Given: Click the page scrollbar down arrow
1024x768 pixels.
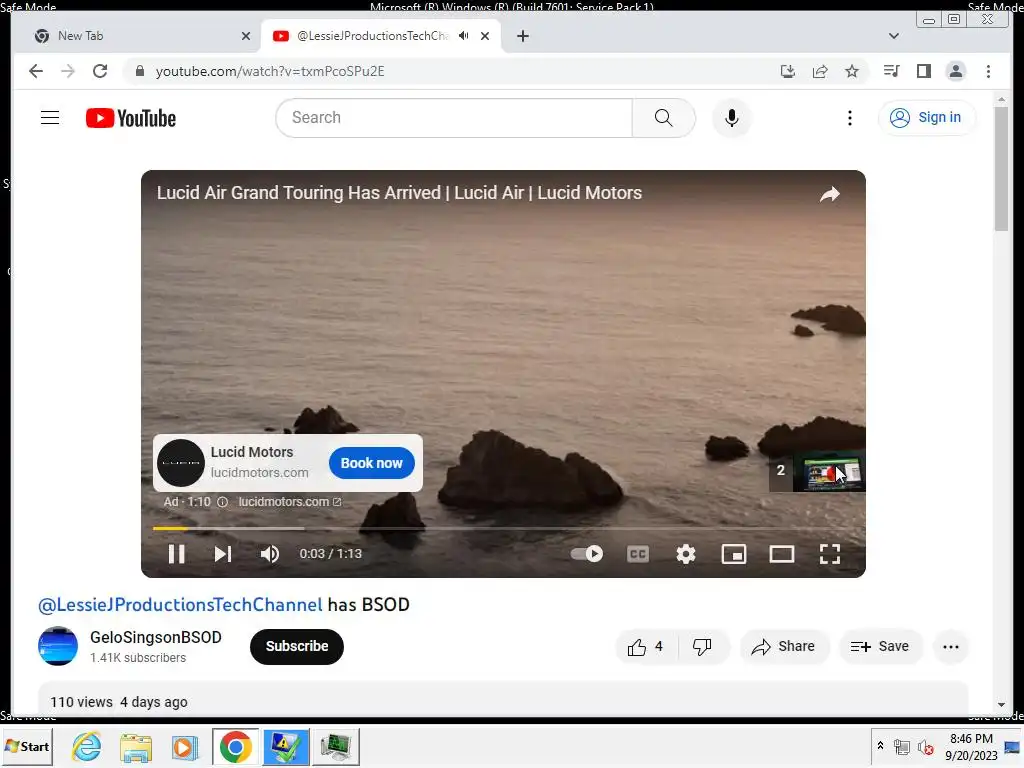Looking at the screenshot, I should pyautogui.click(x=1001, y=705).
